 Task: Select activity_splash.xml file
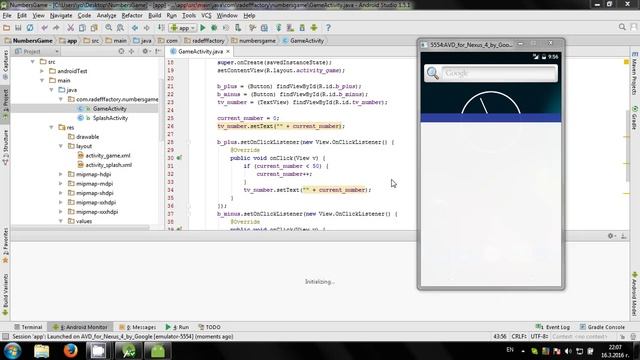(x=109, y=165)
